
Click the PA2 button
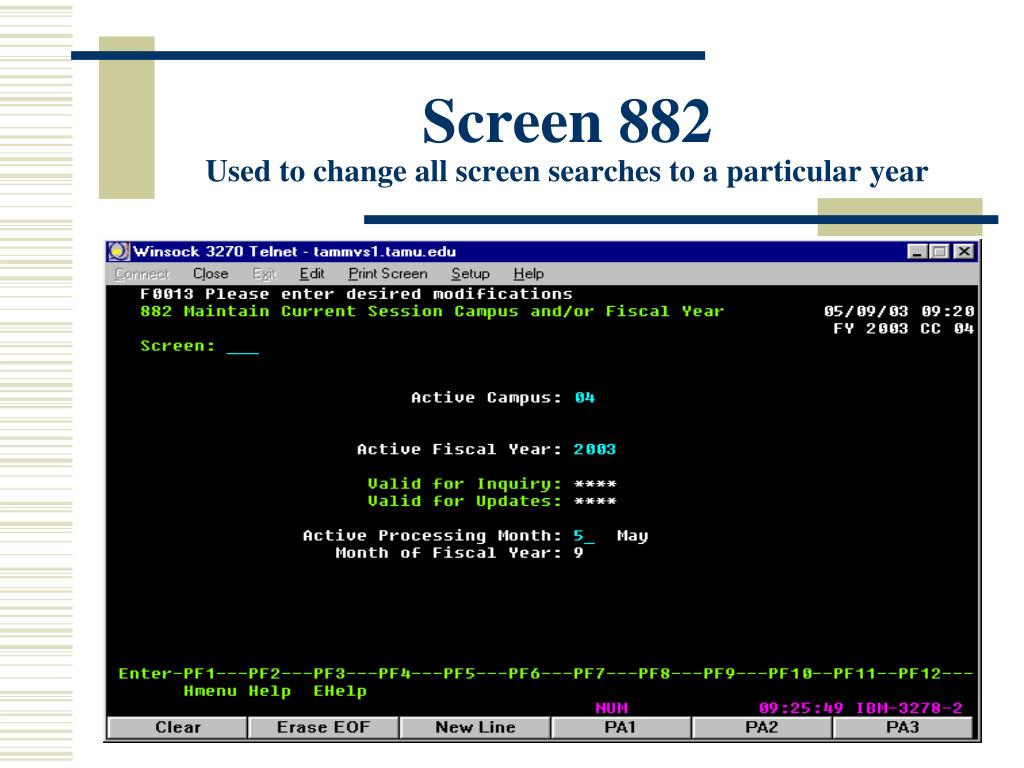[761, 728]
